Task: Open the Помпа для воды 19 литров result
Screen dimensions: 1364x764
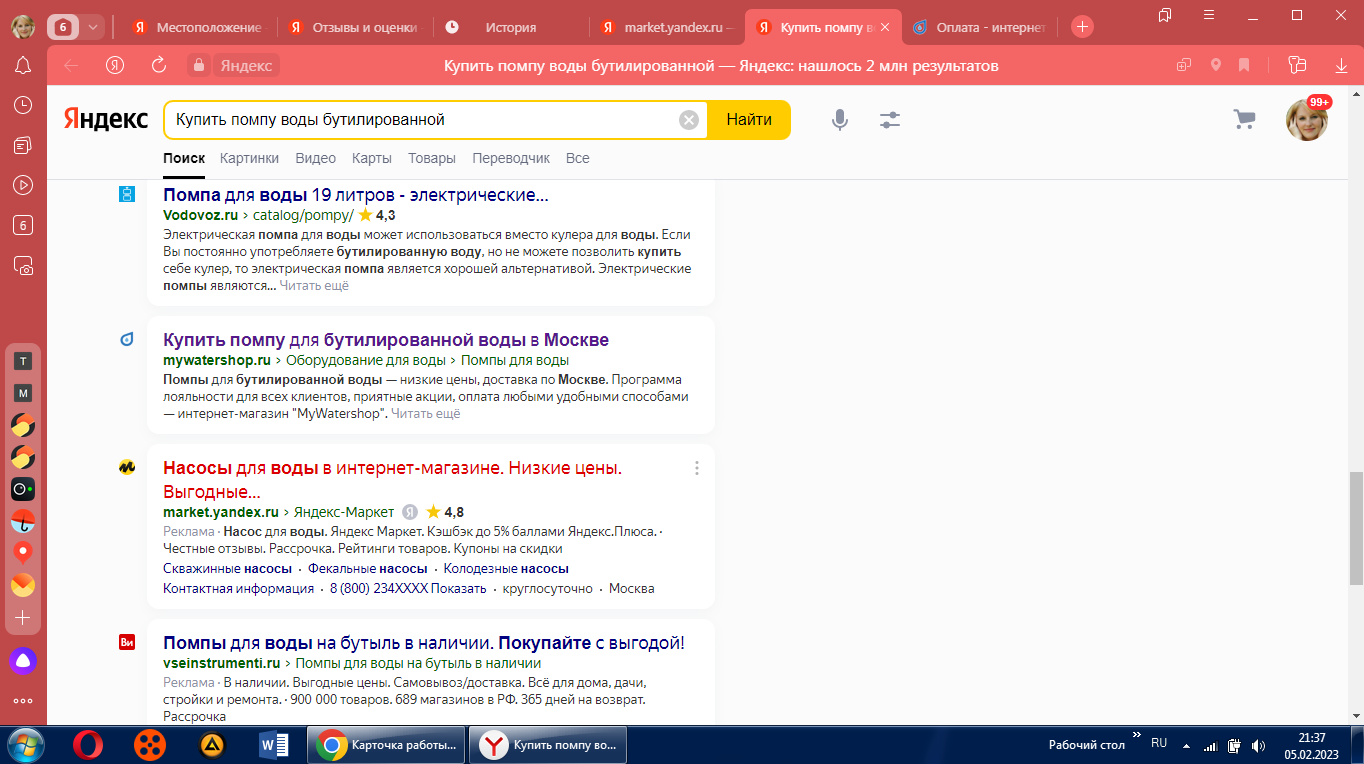Action: tap(356, 195)
